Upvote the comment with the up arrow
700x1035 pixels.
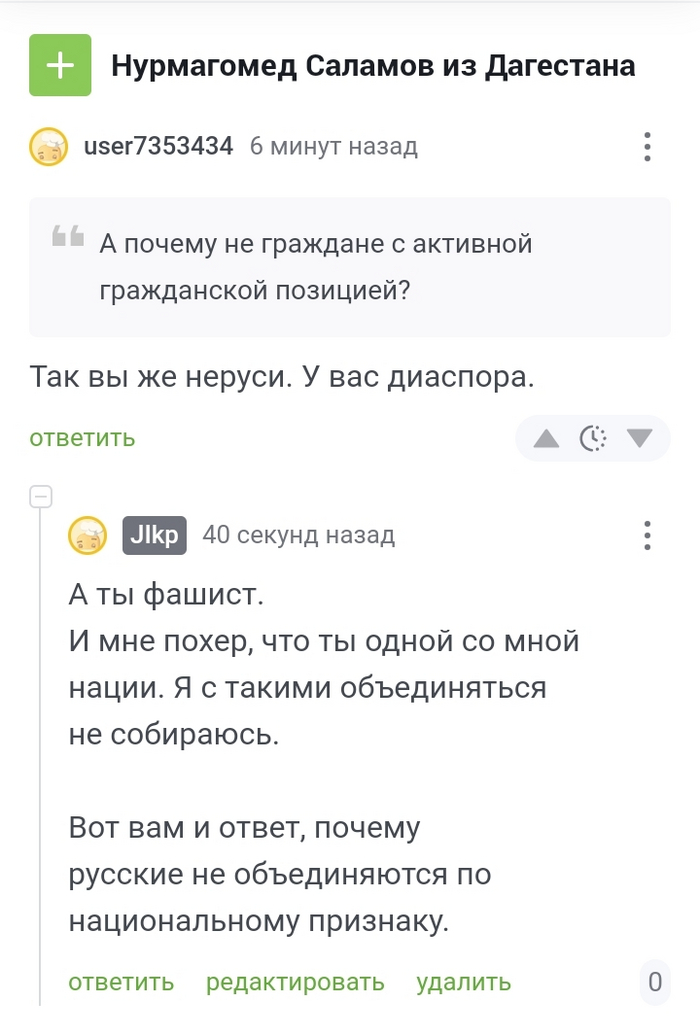click(545, 438)
